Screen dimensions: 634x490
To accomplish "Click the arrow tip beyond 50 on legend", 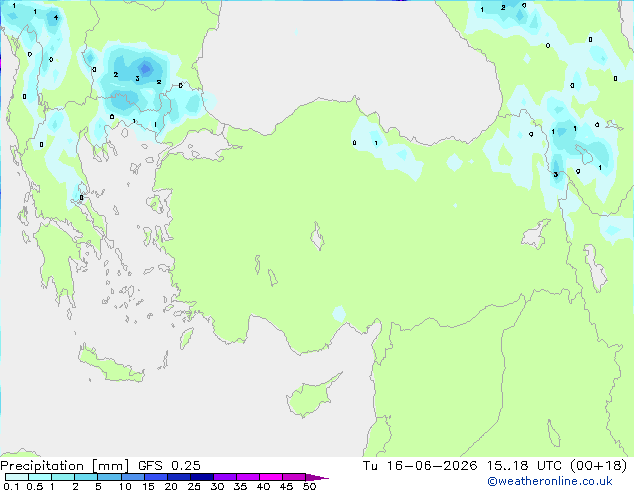I will [317, 477].
